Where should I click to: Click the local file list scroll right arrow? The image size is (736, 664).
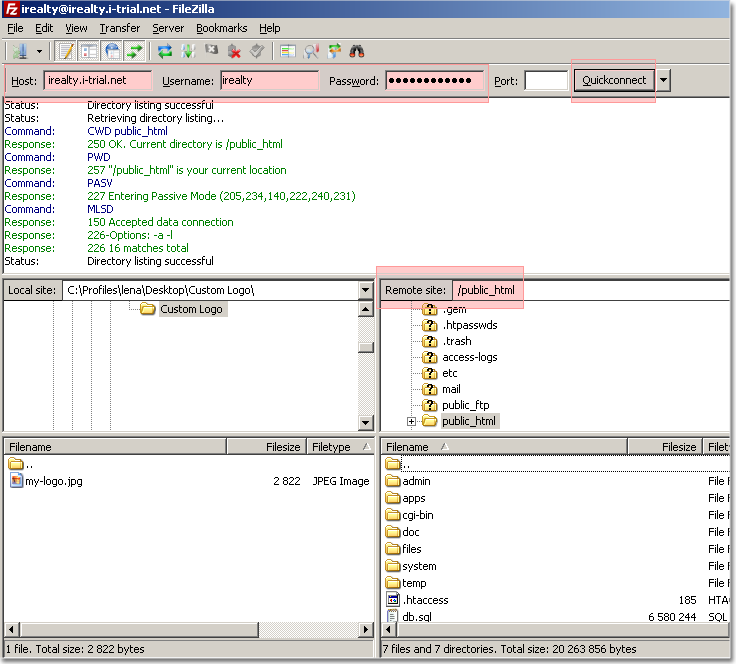[x=366, y=629]
